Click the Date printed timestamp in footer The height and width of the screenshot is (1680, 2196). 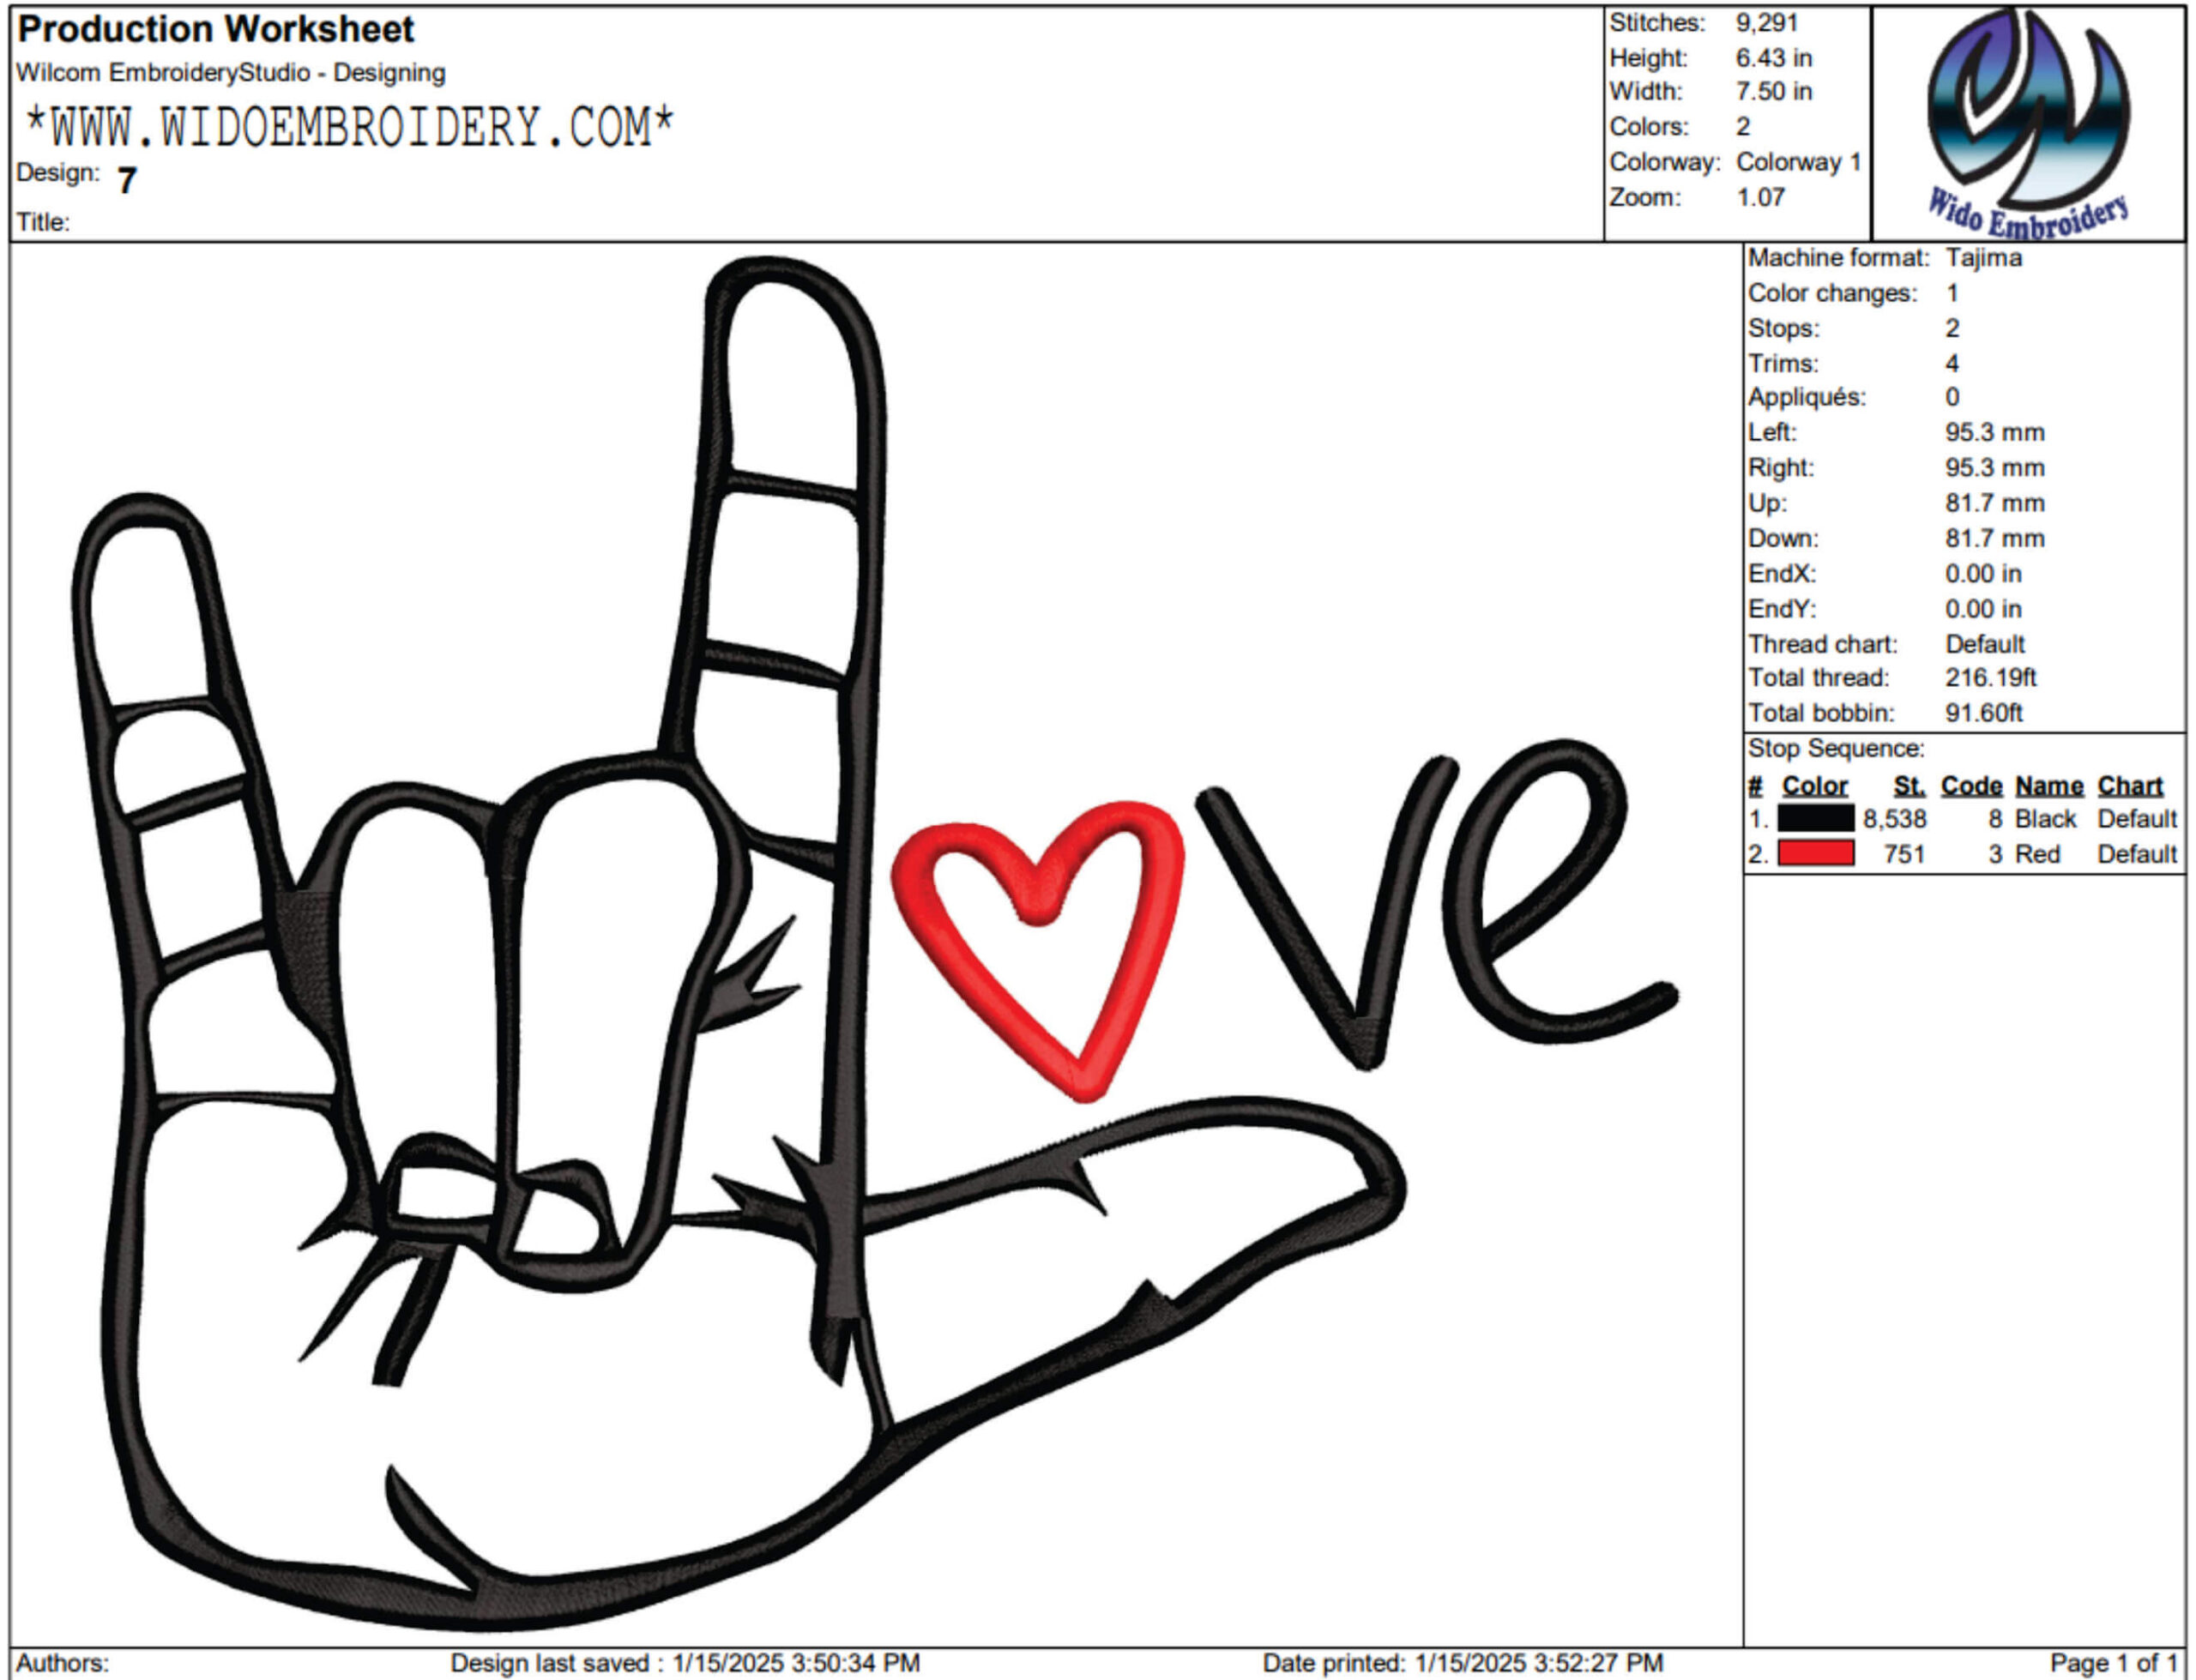coord(1463,1663)
